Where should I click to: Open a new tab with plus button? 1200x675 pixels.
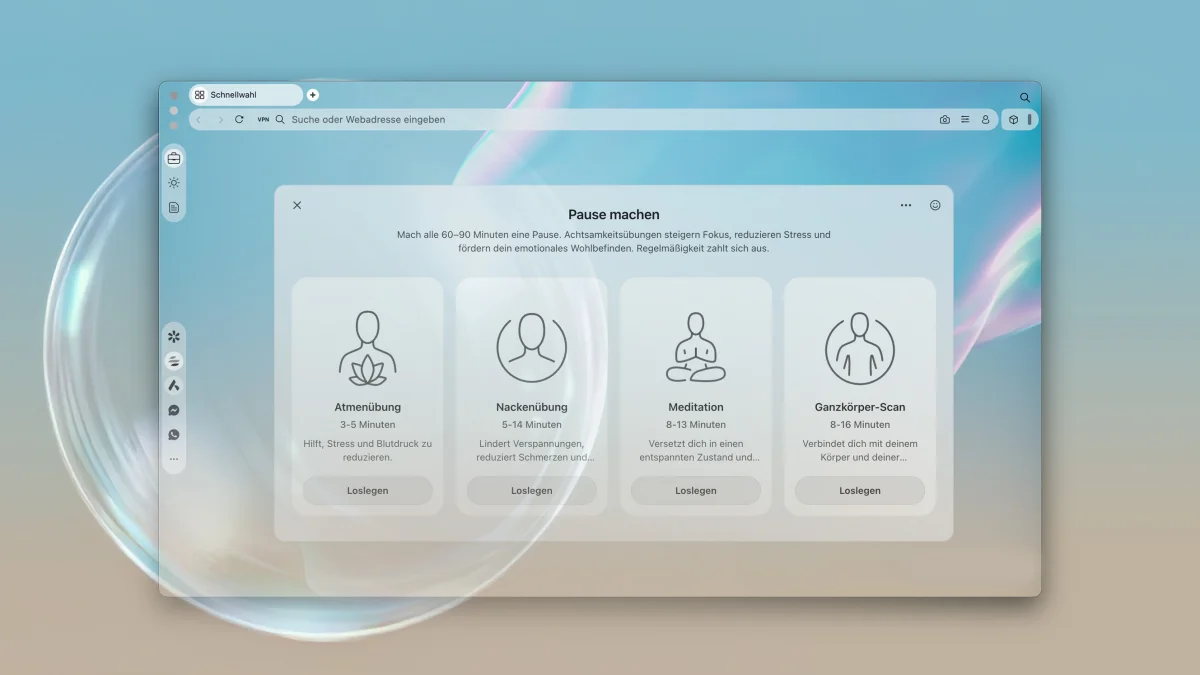[x=313, y=95]
